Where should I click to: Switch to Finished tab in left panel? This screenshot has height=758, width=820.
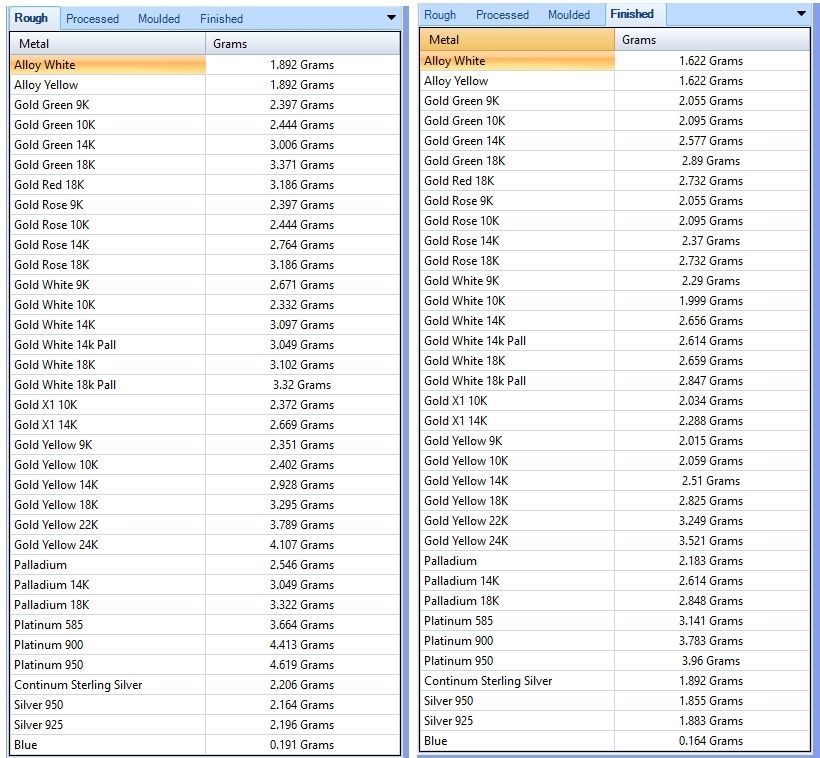tap(221, 19)
